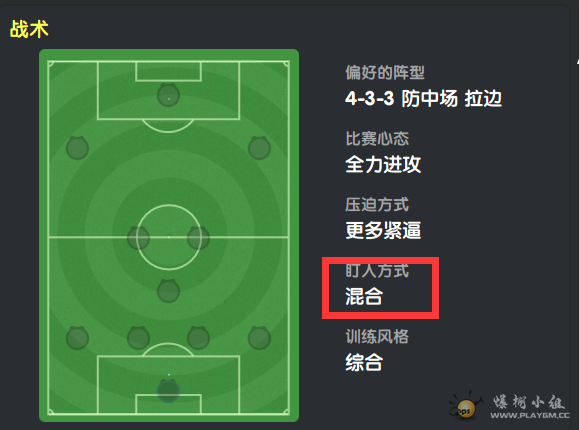Screen dimensions: 579x430
Task: Select the goalkeeper position marker
Action: pyautogui.click(x=168, y=391)
